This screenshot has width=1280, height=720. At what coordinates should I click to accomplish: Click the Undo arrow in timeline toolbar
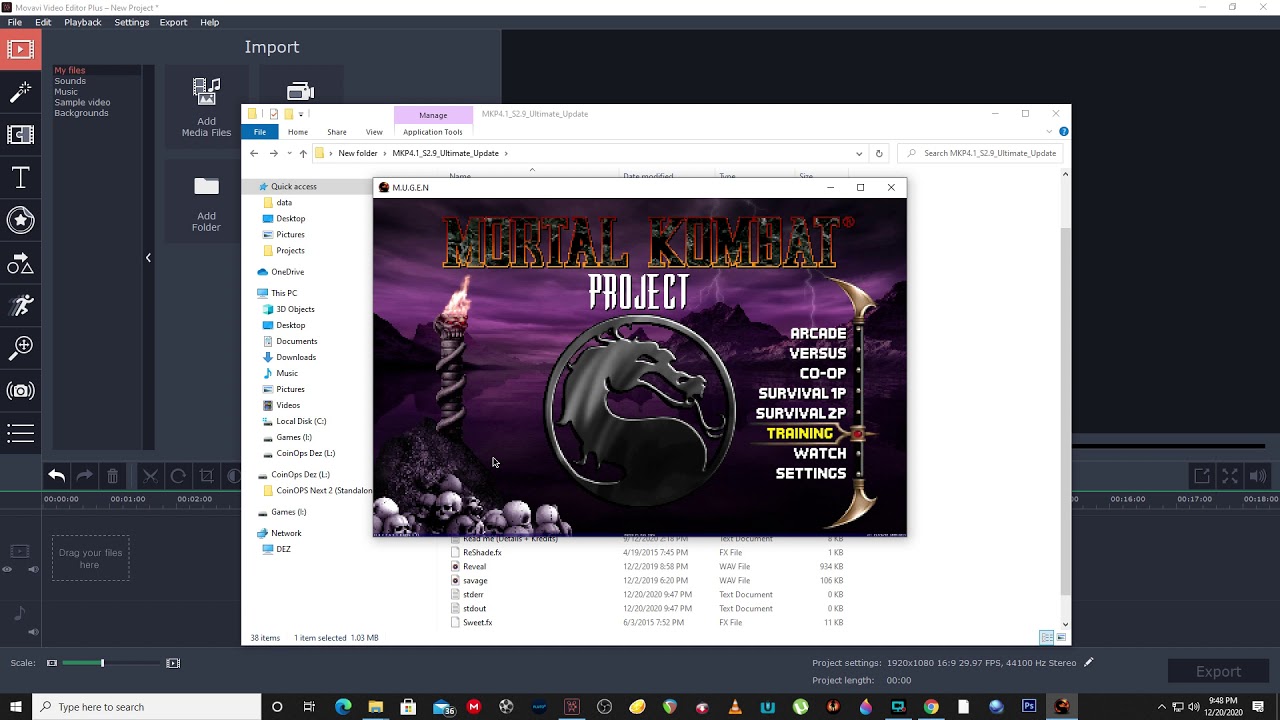coord(57,476)
